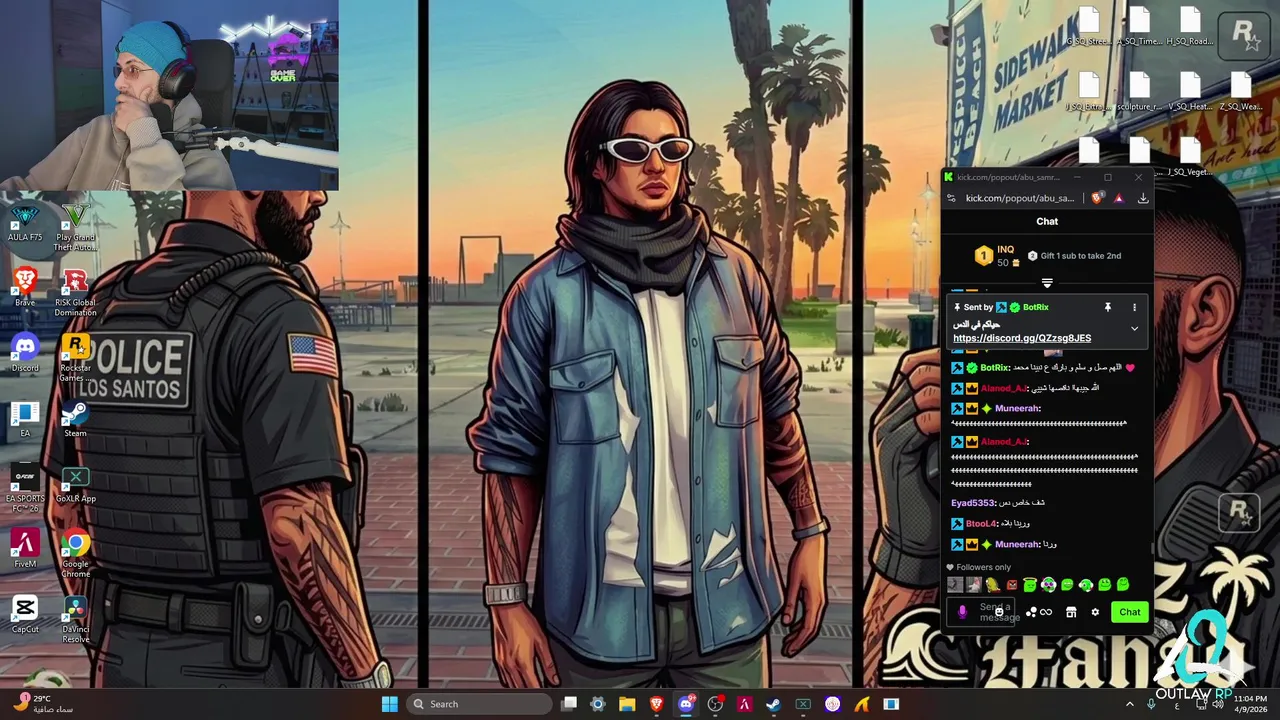Open Windows Start menu
The image size is (1280, 720).
pyautogui.click(x=389, y=704)
